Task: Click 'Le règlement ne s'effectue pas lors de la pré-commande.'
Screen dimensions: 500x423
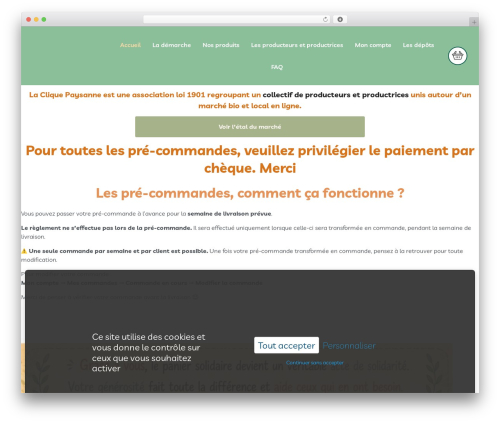Action: pyautogui.click(x=106, y=228)
